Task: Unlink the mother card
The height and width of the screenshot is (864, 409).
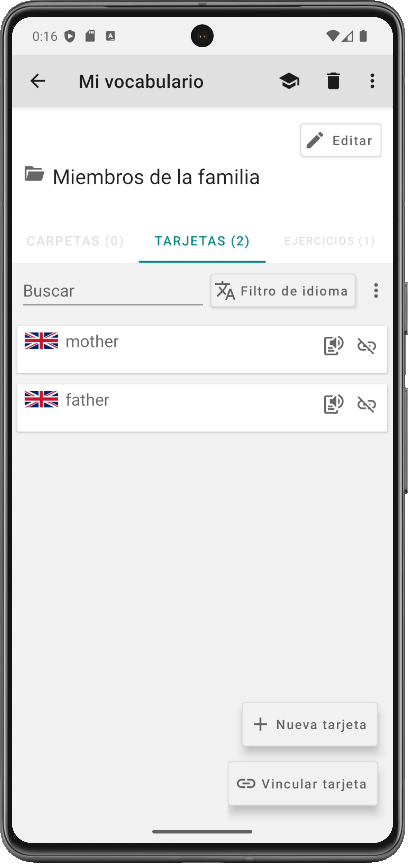Action: pyautogui.click(x=367, y=346)
